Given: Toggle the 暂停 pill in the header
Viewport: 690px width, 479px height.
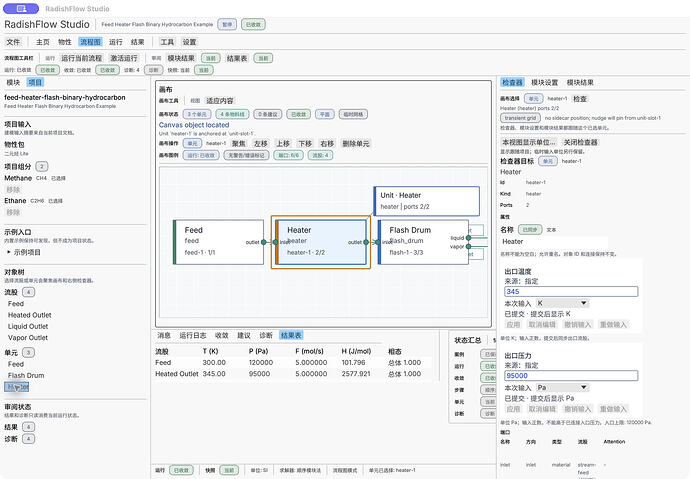Looking at the screenshot, I should pos(227,25).
